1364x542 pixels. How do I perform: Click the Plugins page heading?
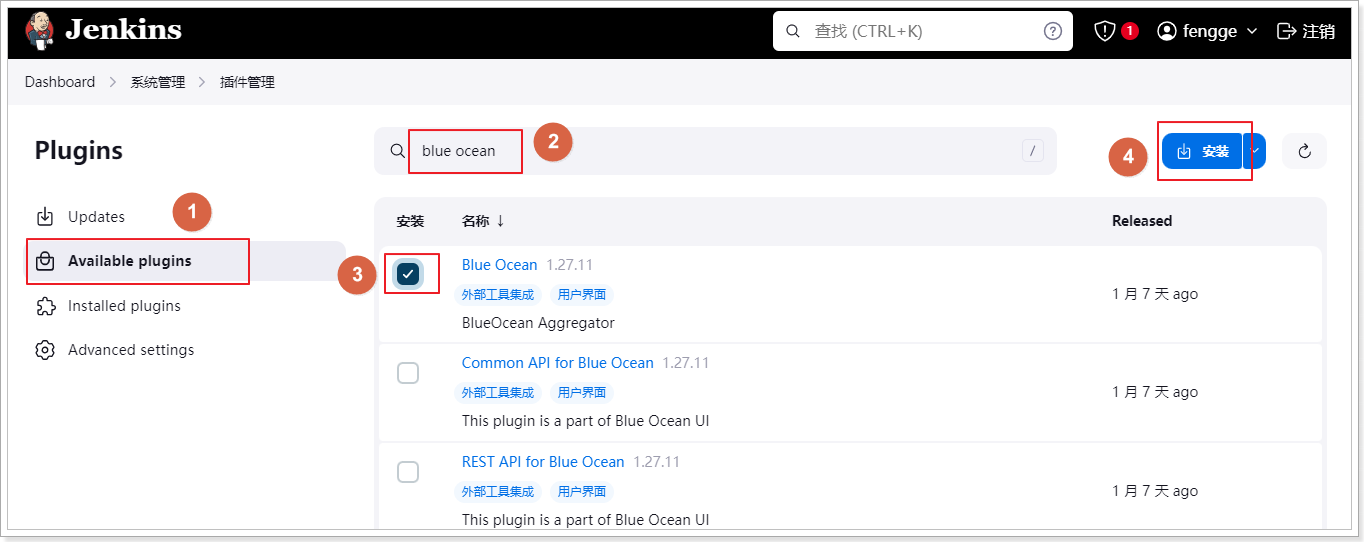[79, 151]
